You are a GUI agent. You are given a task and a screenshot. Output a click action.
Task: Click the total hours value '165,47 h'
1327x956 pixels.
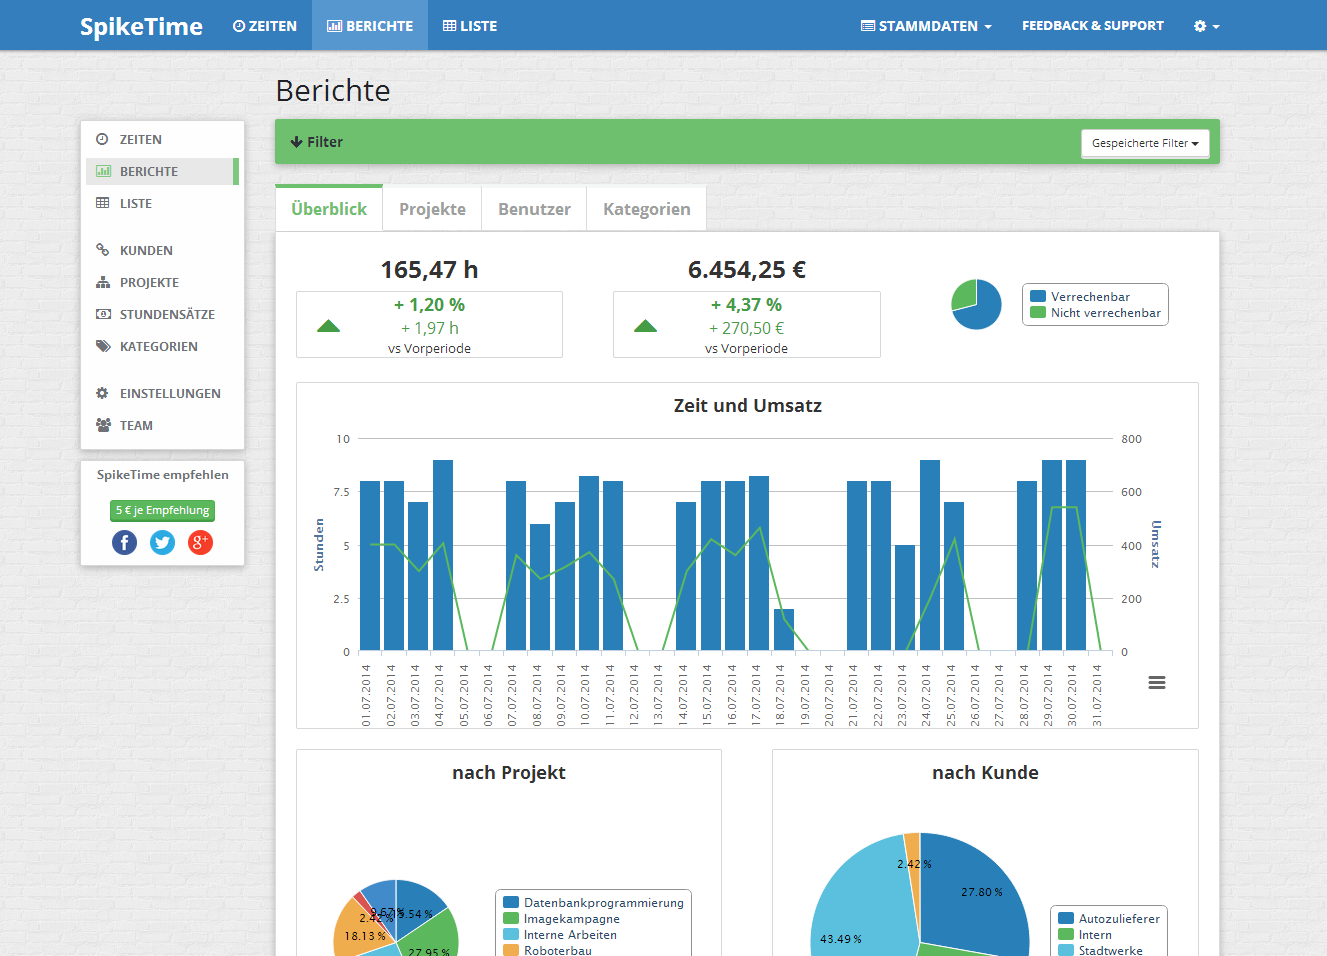click(x=429, y=270)
